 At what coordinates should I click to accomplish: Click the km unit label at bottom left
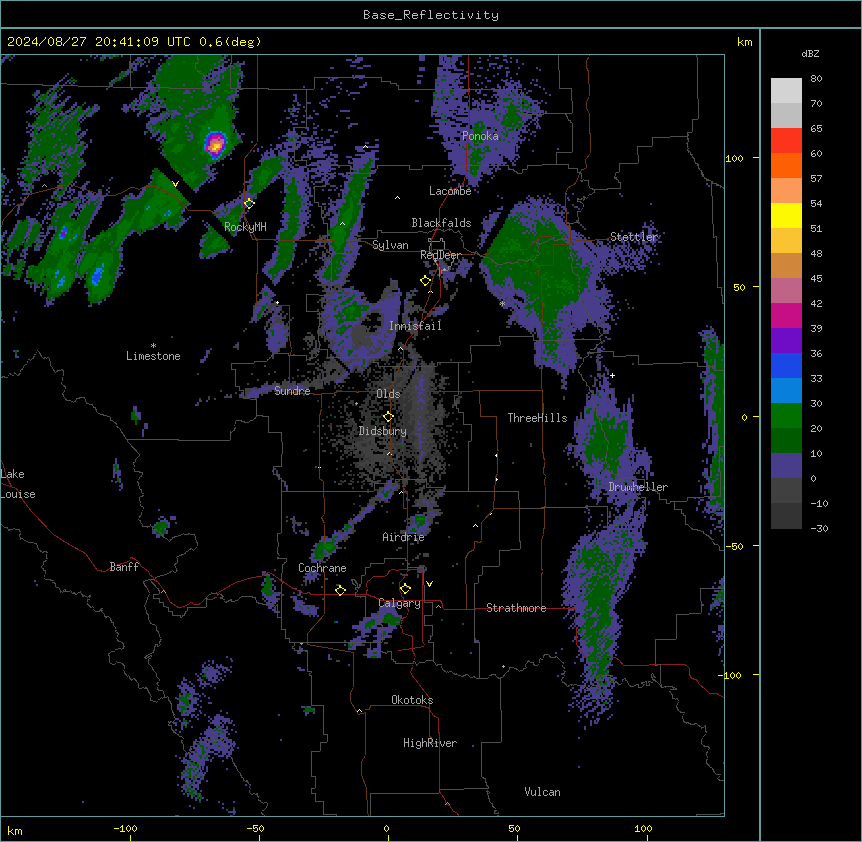(x=15, y=830)
